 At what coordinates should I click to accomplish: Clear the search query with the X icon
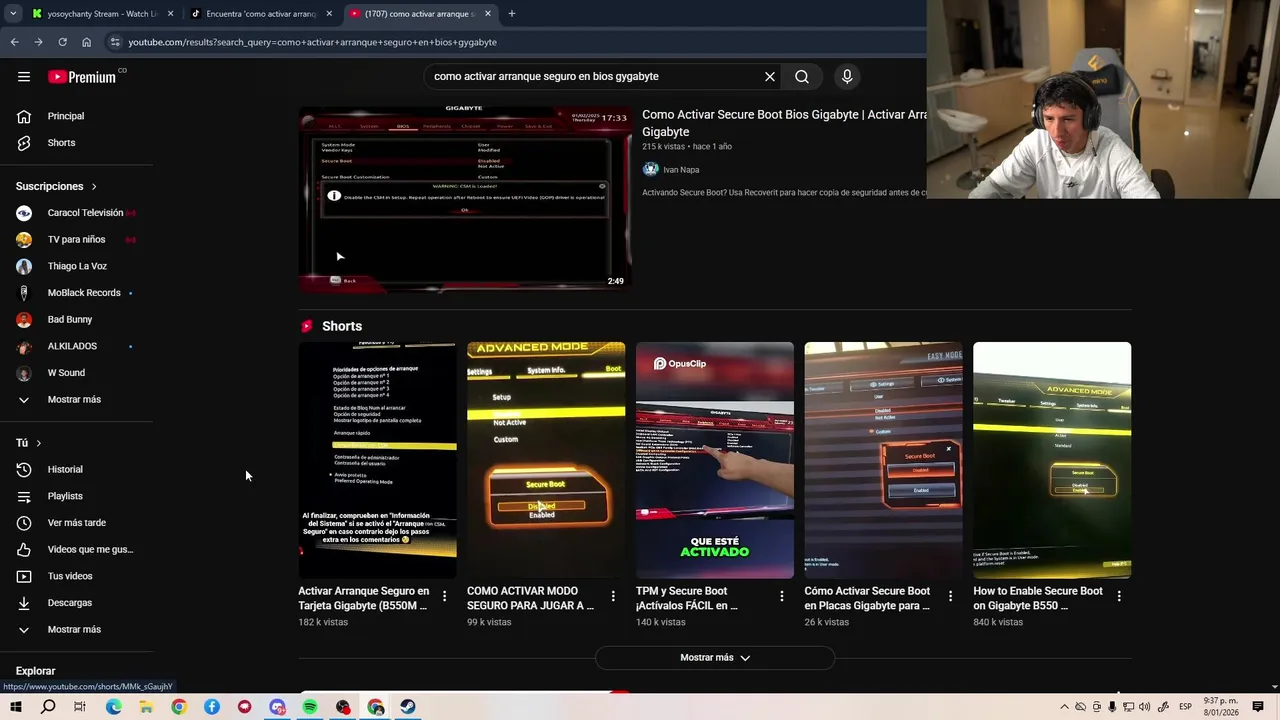coord(770,76)
